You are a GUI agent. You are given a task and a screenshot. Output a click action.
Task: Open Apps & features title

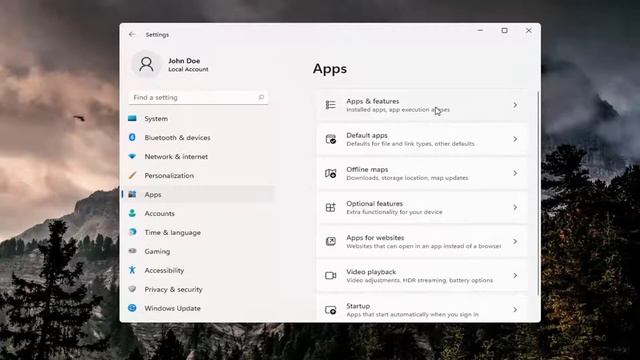coord(372,101)
